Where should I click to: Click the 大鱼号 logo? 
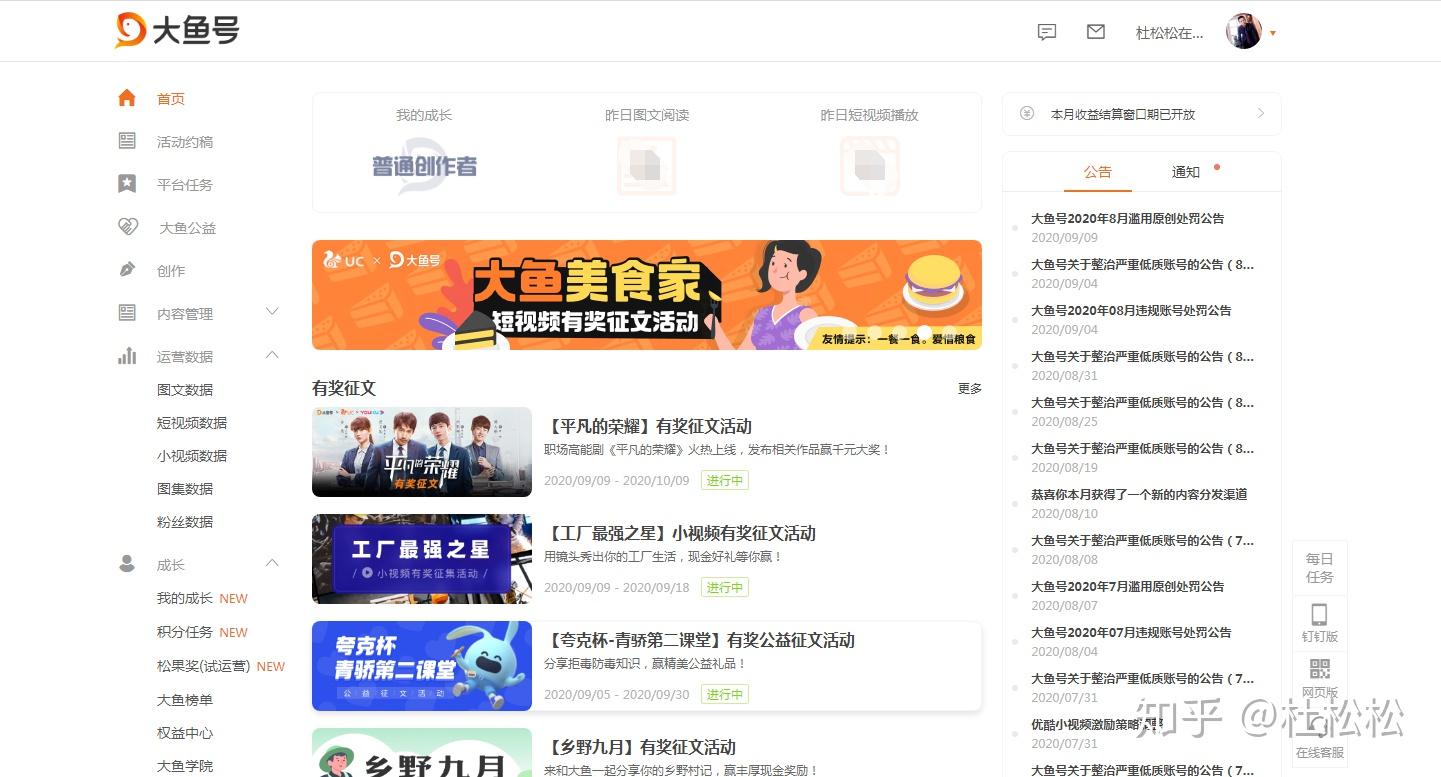177,30
